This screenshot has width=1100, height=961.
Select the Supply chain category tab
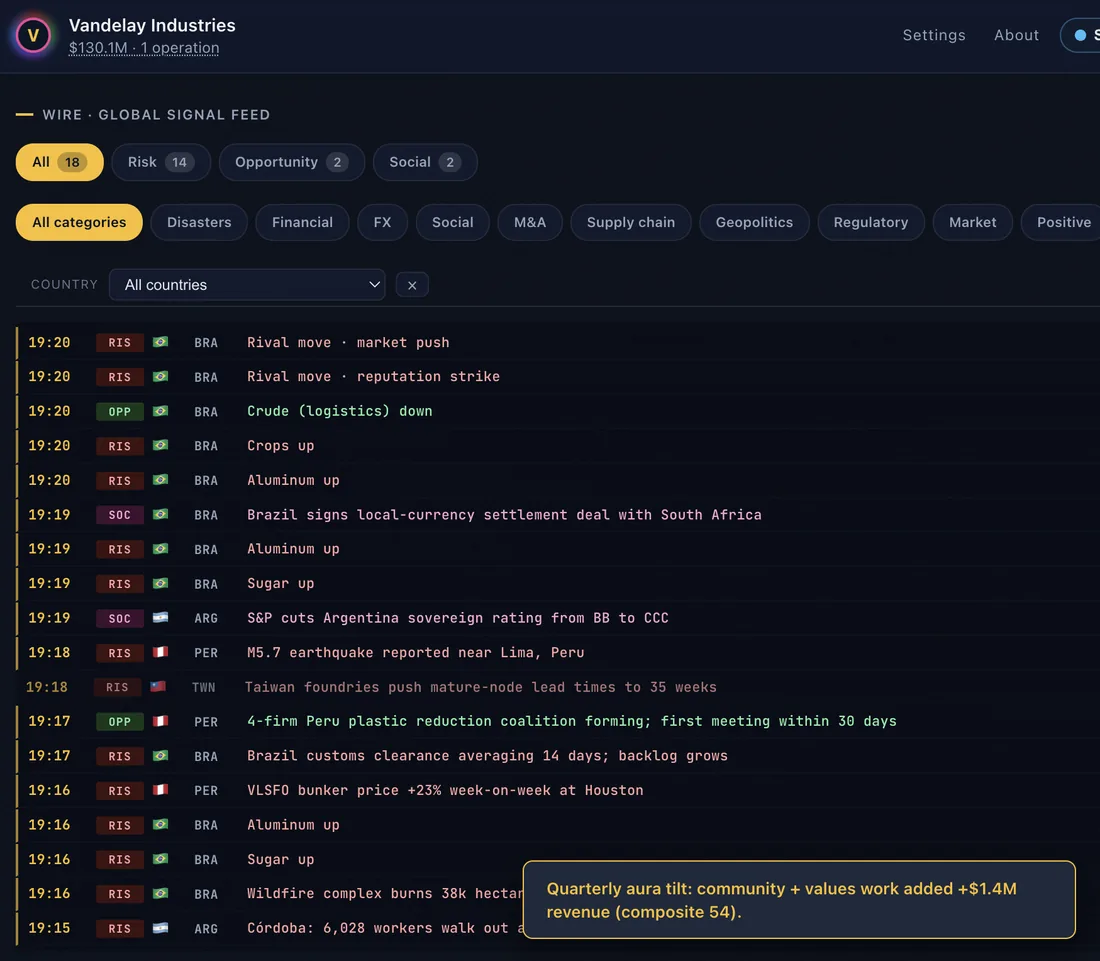[631, 222]
